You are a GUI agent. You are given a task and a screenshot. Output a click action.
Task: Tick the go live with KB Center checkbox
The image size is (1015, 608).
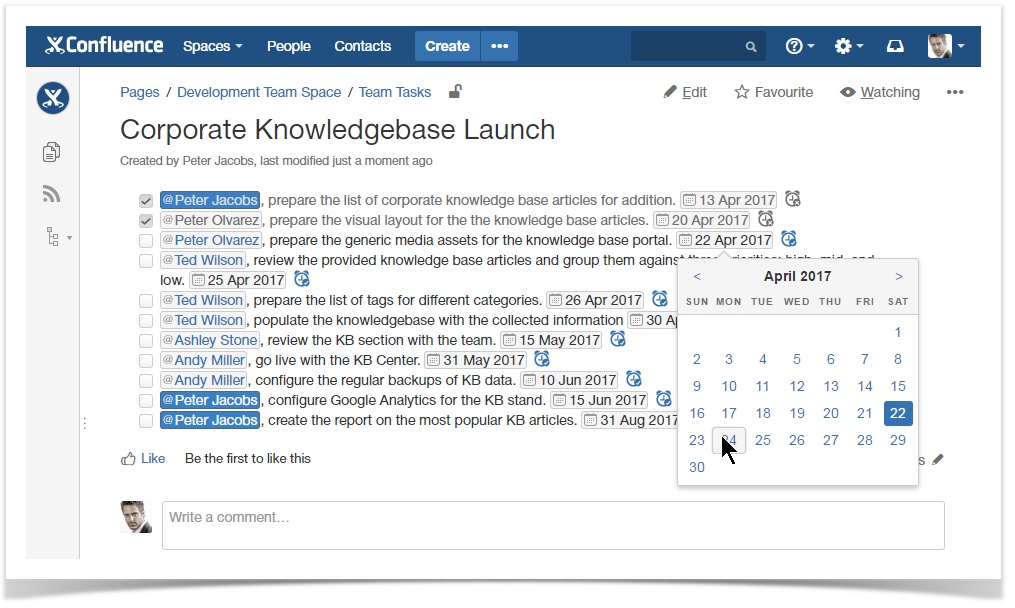[x=146, y=361]
